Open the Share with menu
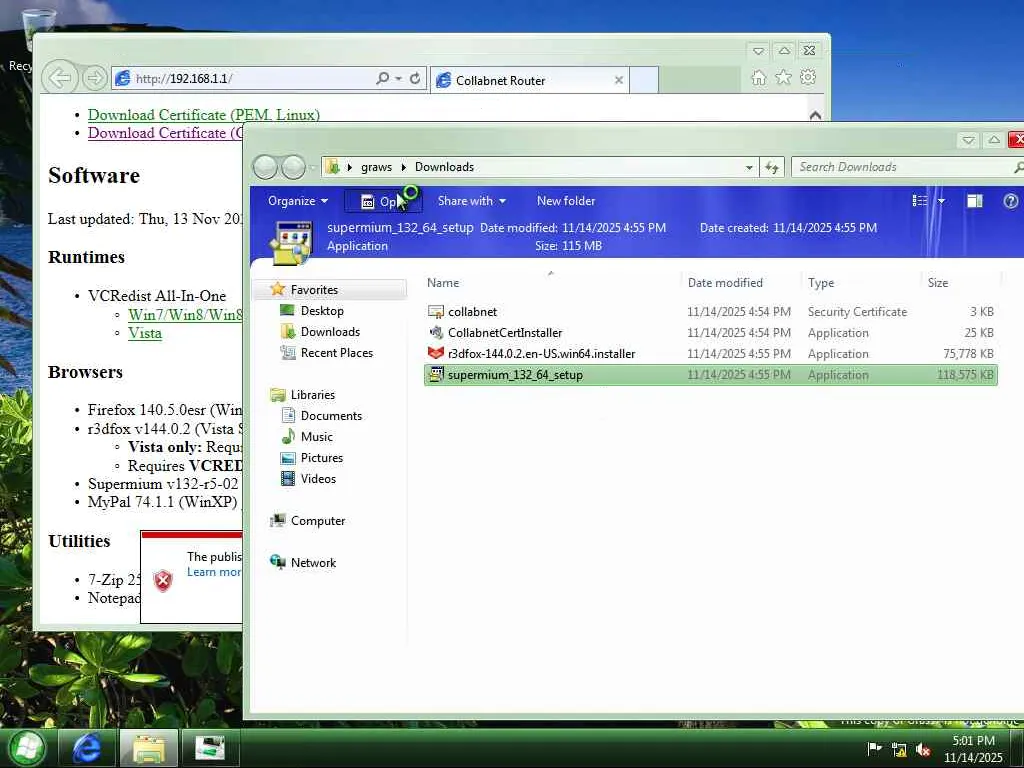The height and width of the screenshot is (768, 1024). click(472, 201)
